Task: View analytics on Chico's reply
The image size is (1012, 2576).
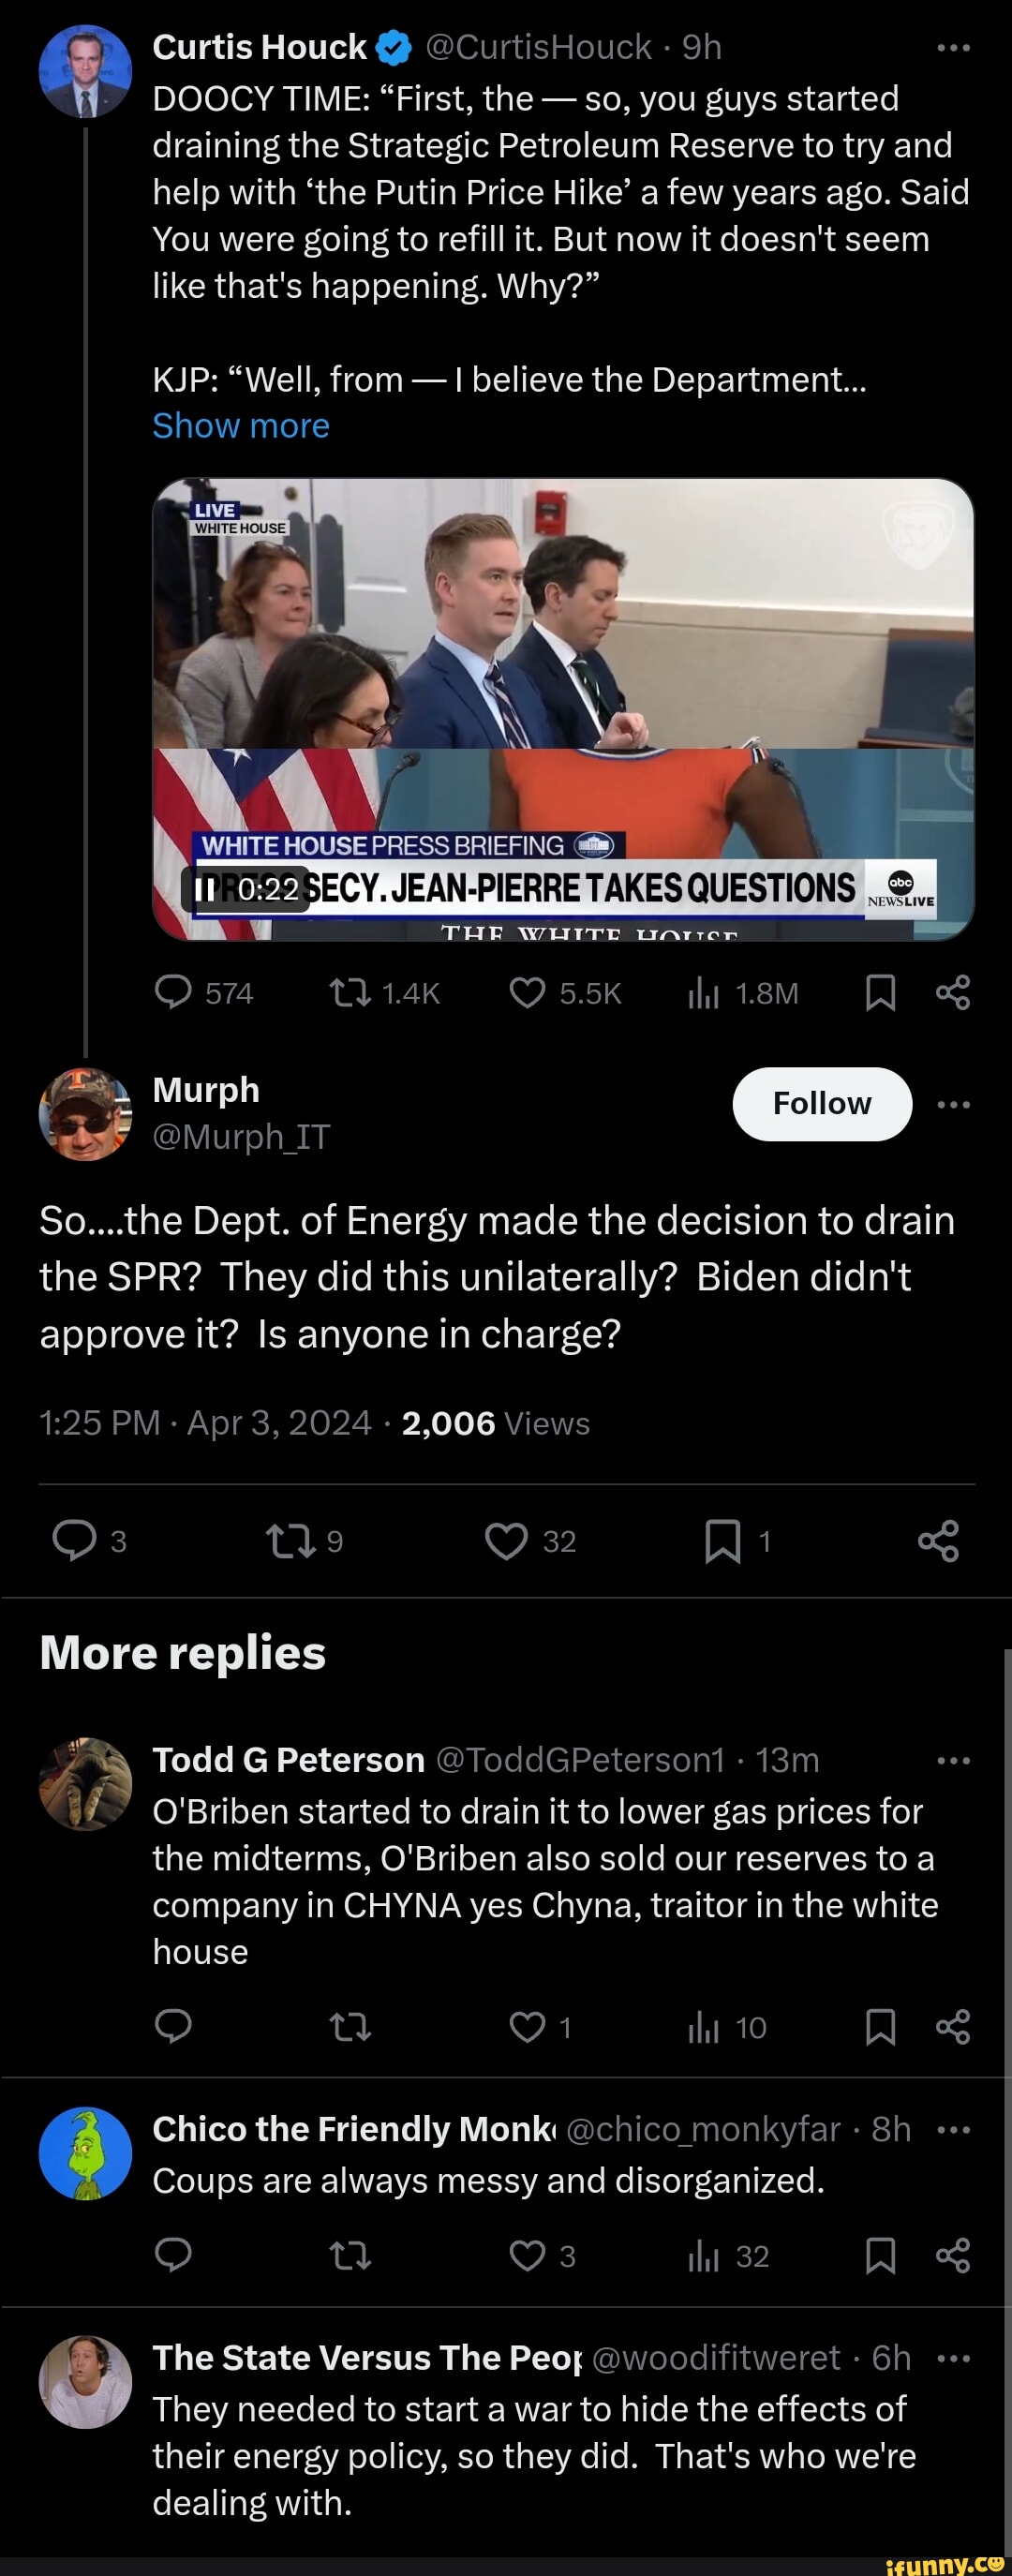Action: pyautogui.click(x=704, y=2256)
